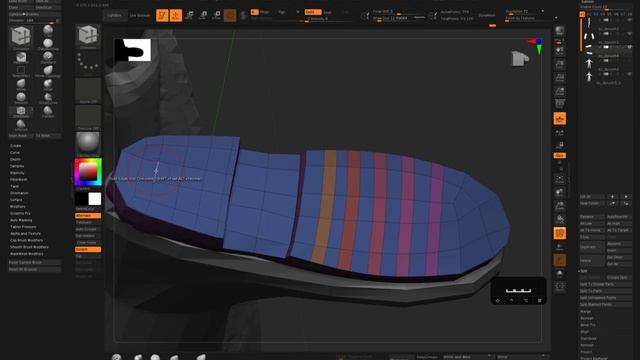Select the Rotate transform icon in top shelf

pos(216,16)
